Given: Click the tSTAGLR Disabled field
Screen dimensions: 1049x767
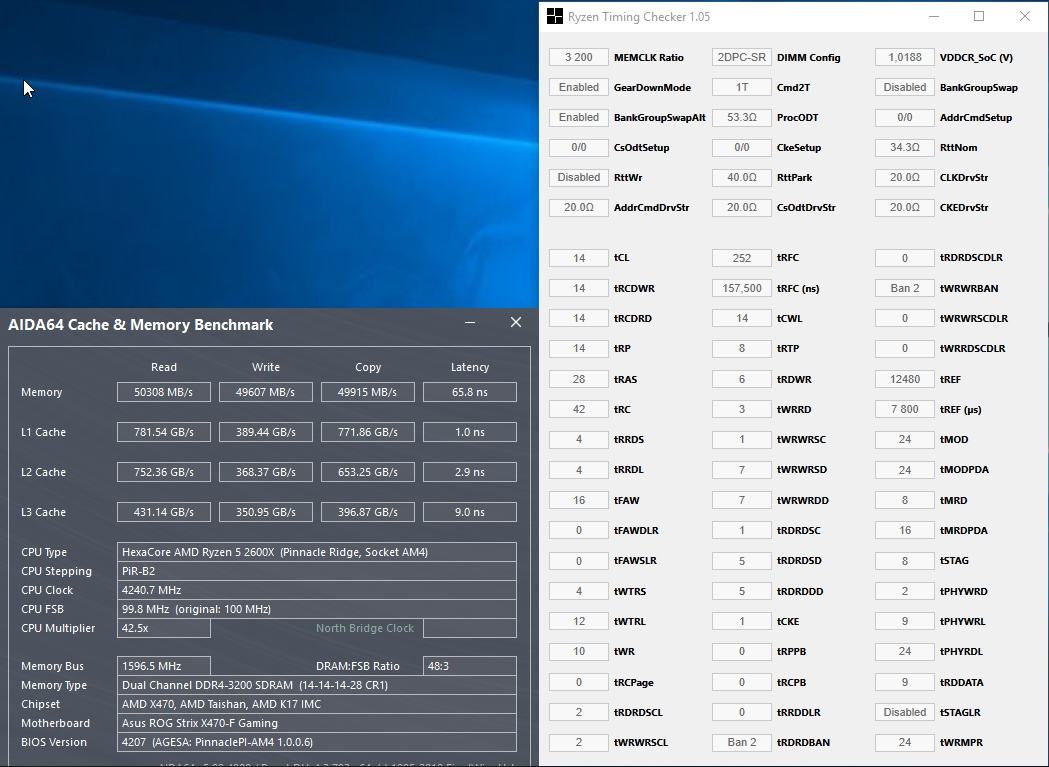Looking at the screenshot, I should (x=904, y=713).
